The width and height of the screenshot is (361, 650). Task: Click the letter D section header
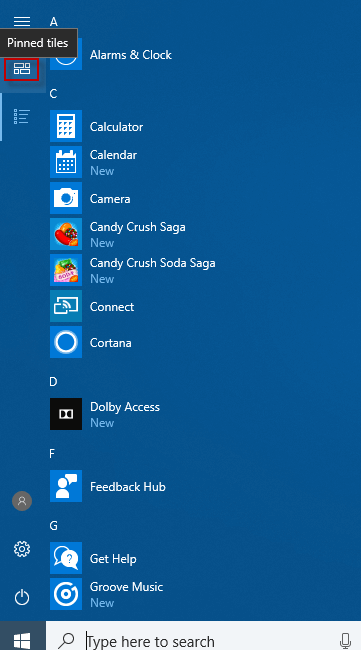53,382
